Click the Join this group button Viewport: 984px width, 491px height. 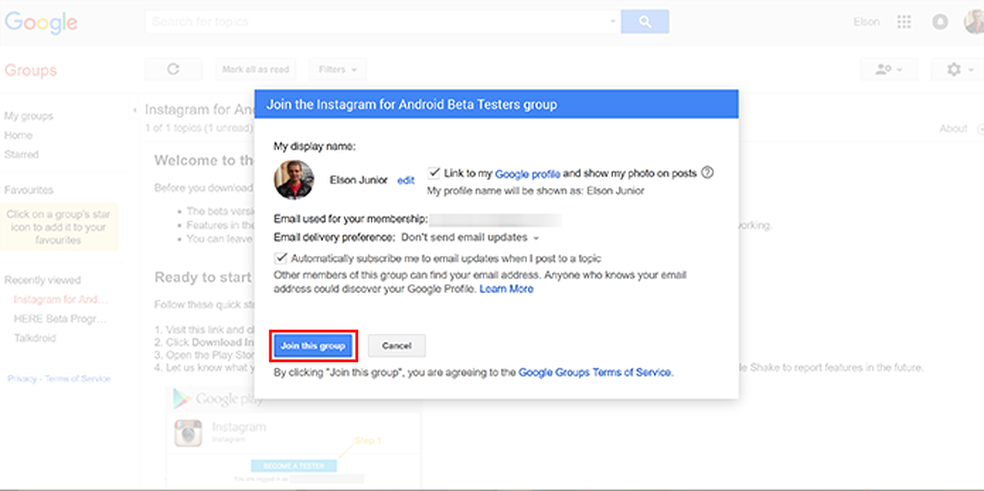(x=313, y=345)
